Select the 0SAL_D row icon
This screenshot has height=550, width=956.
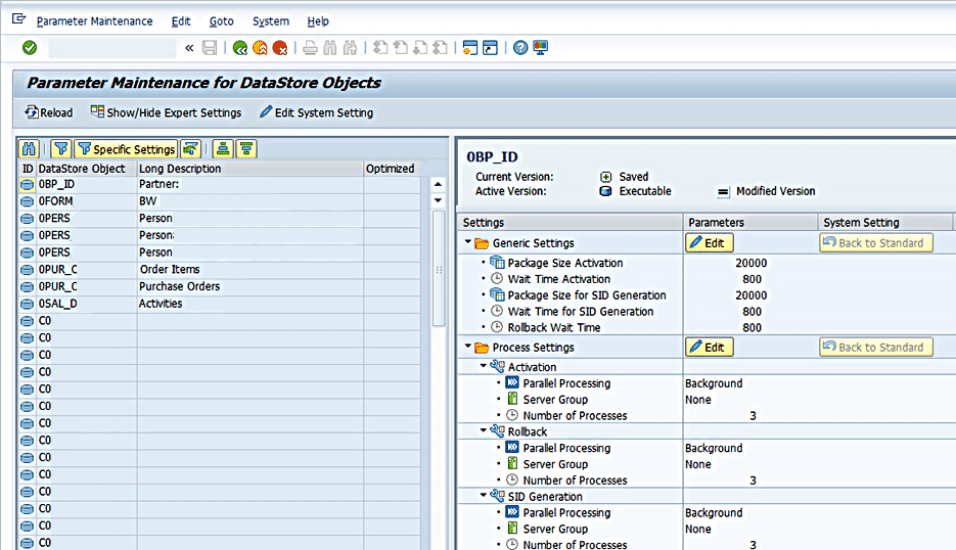(x=27, y=304)
